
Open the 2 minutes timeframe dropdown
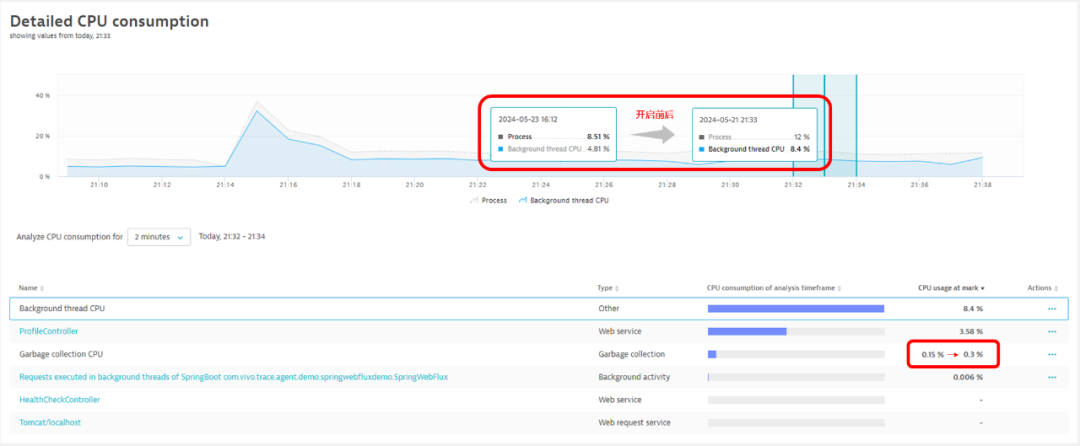click(158, 237)
